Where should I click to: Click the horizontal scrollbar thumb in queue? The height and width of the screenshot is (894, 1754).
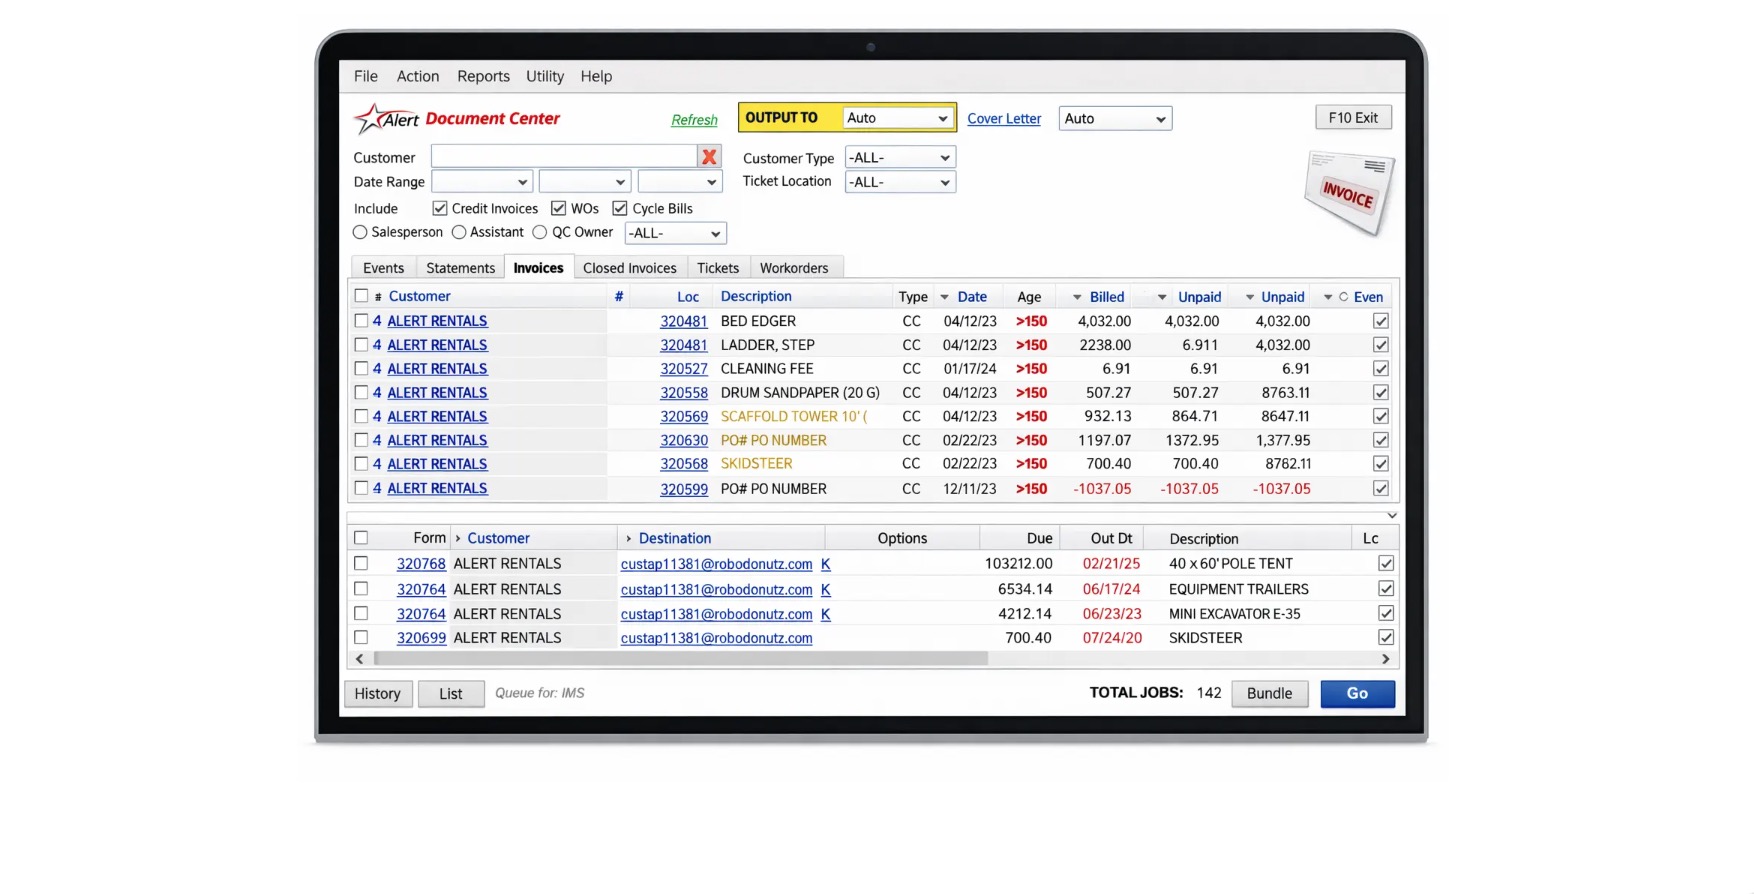[x=680, y=659]
